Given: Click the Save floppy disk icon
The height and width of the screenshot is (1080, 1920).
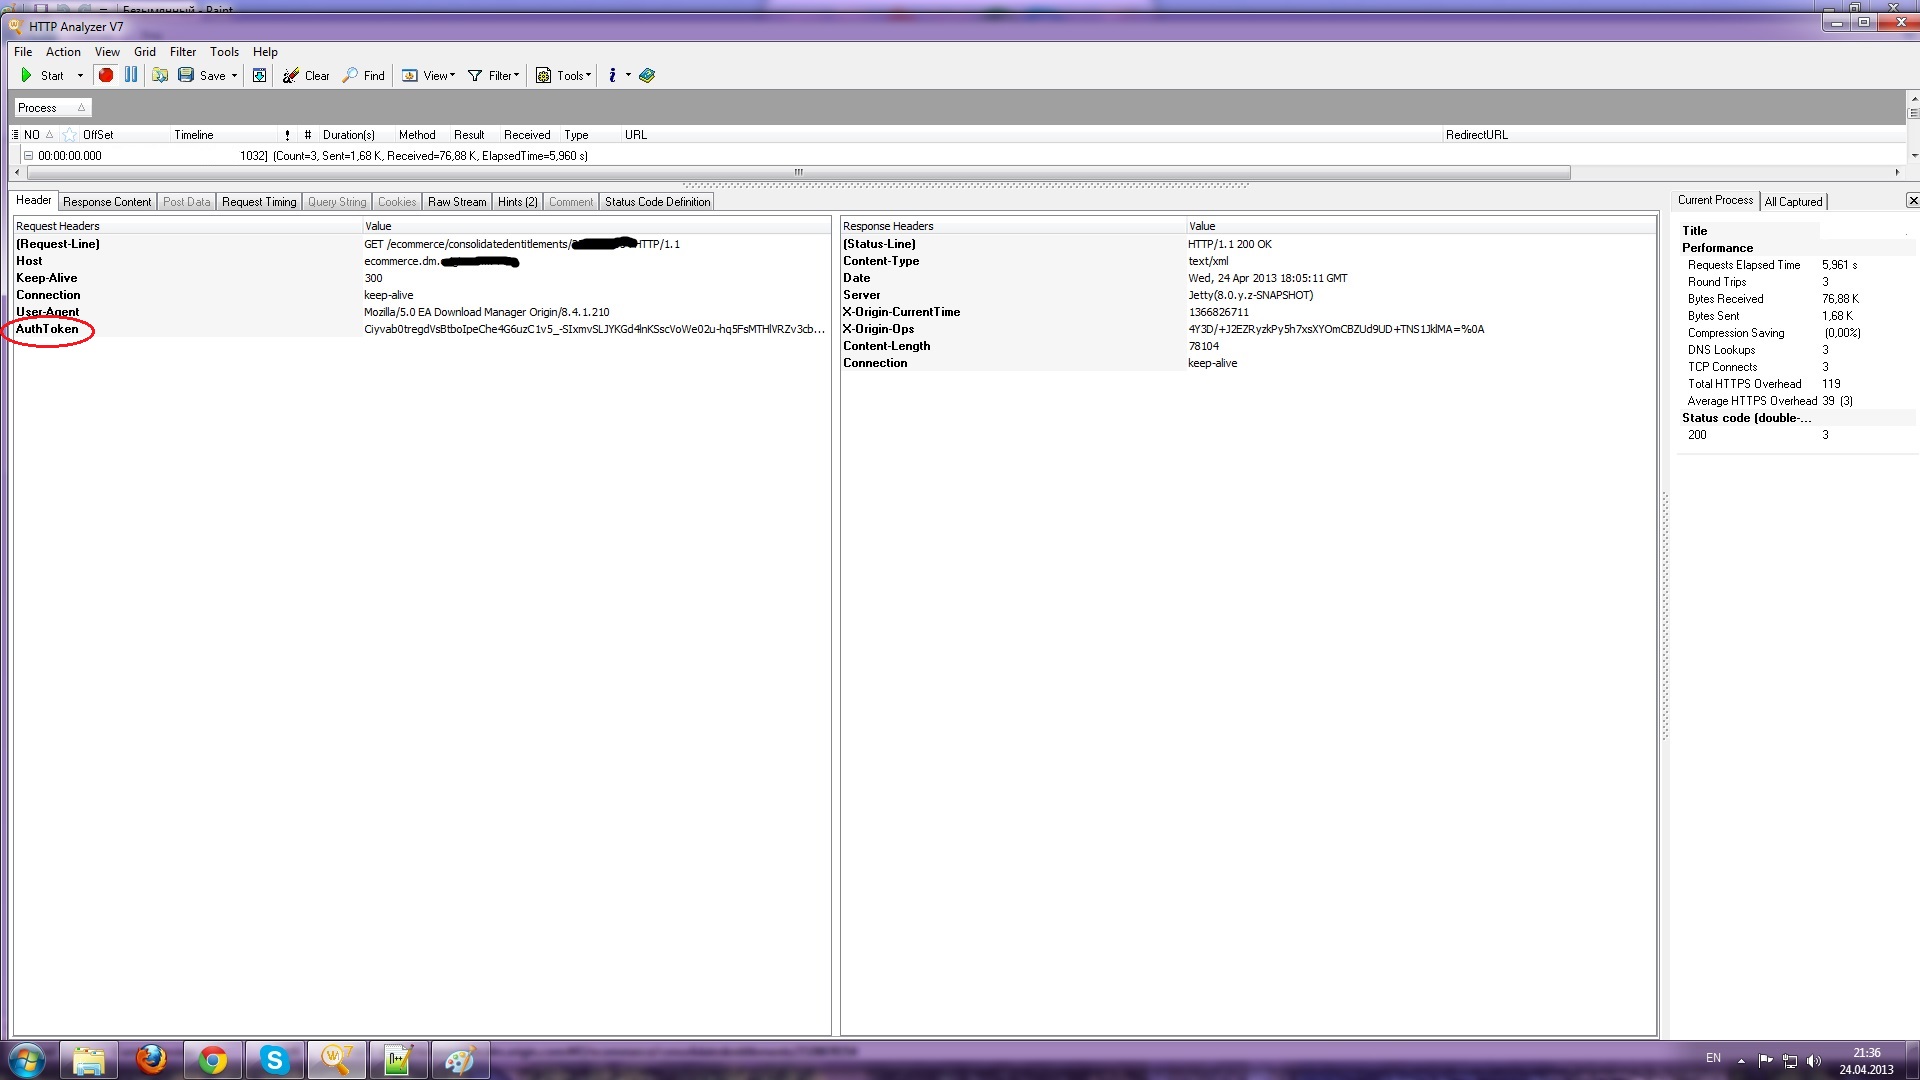Looking at the screenshot, I should pyautogui.click(x=186, y=75).
